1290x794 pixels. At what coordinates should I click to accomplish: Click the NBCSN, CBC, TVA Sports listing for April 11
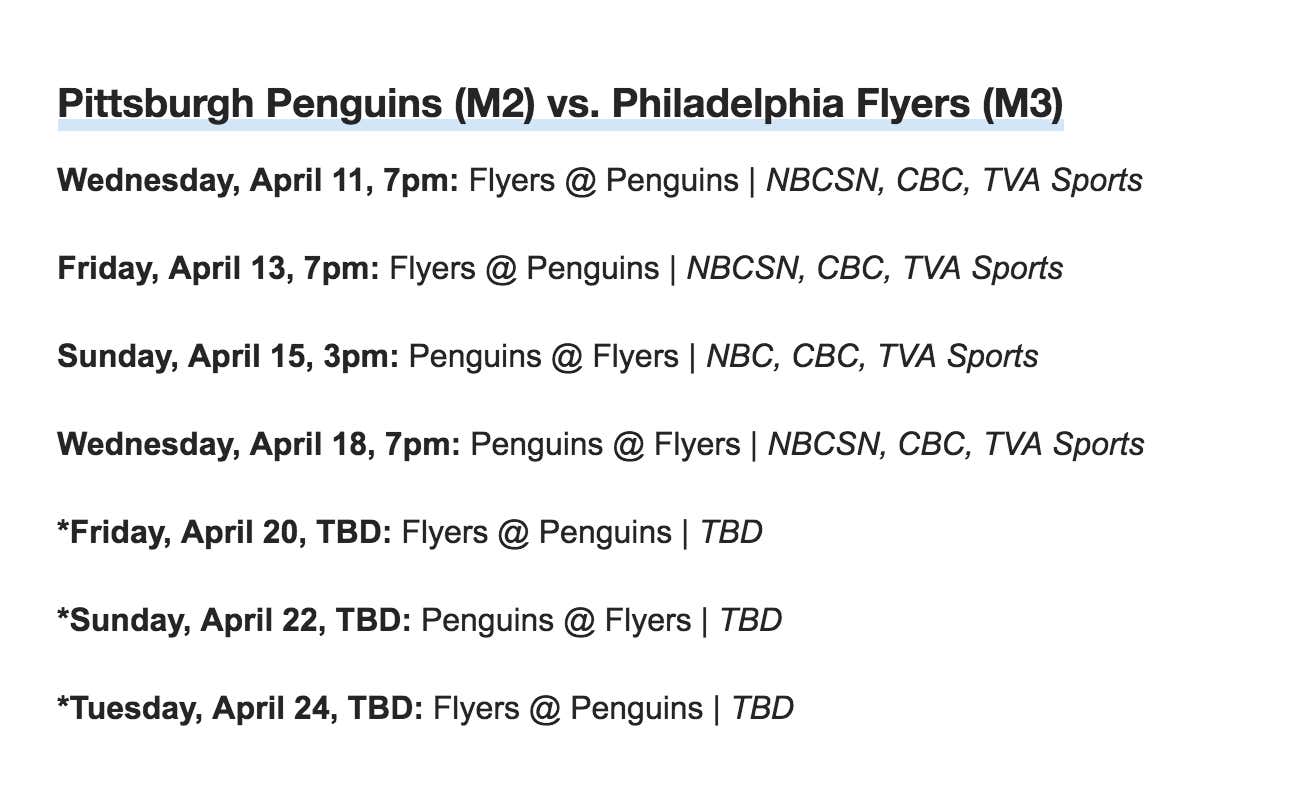[954, 181]
